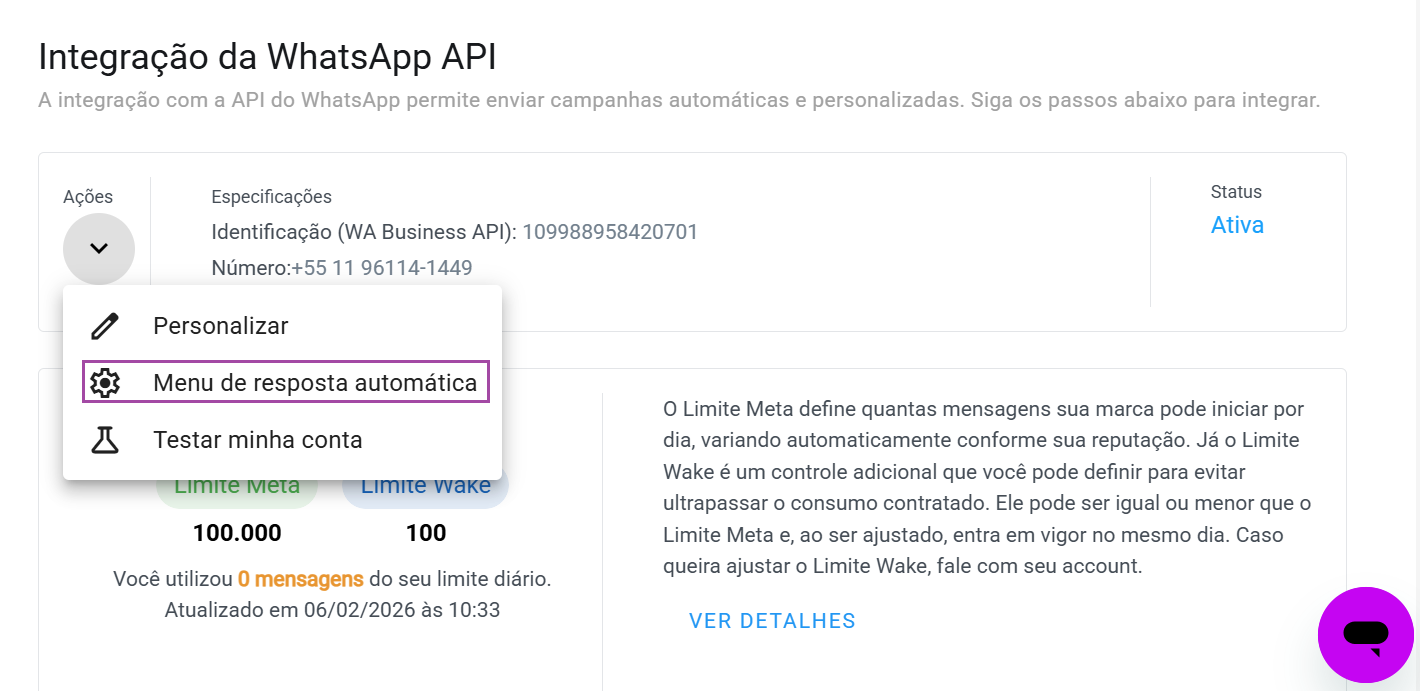
Task: Select the Limite Meta chip
Action: (236, 485)
